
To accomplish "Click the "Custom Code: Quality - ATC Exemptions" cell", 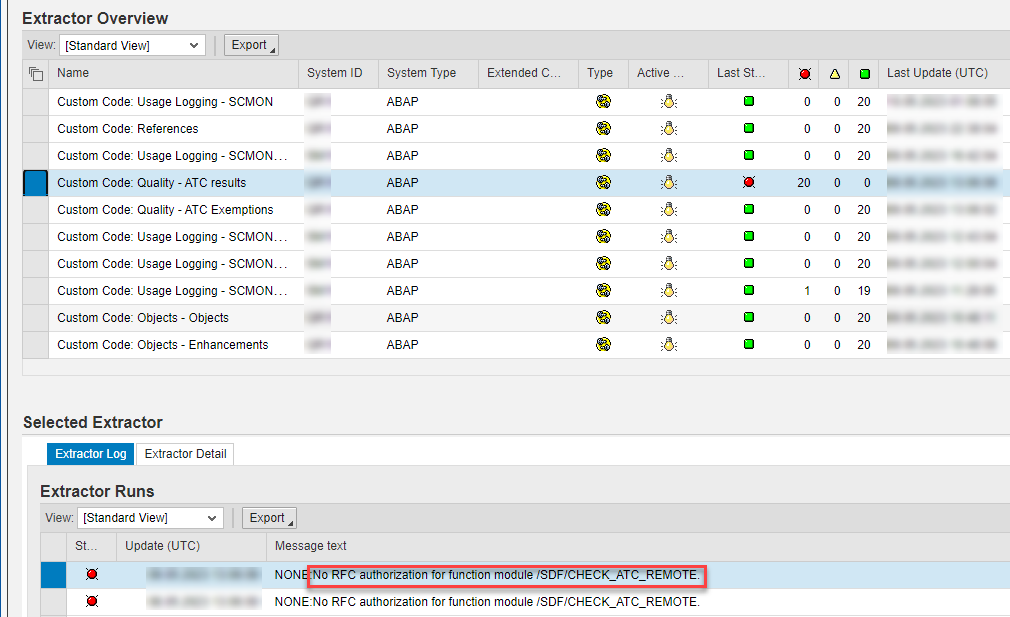I will [165, 210].
